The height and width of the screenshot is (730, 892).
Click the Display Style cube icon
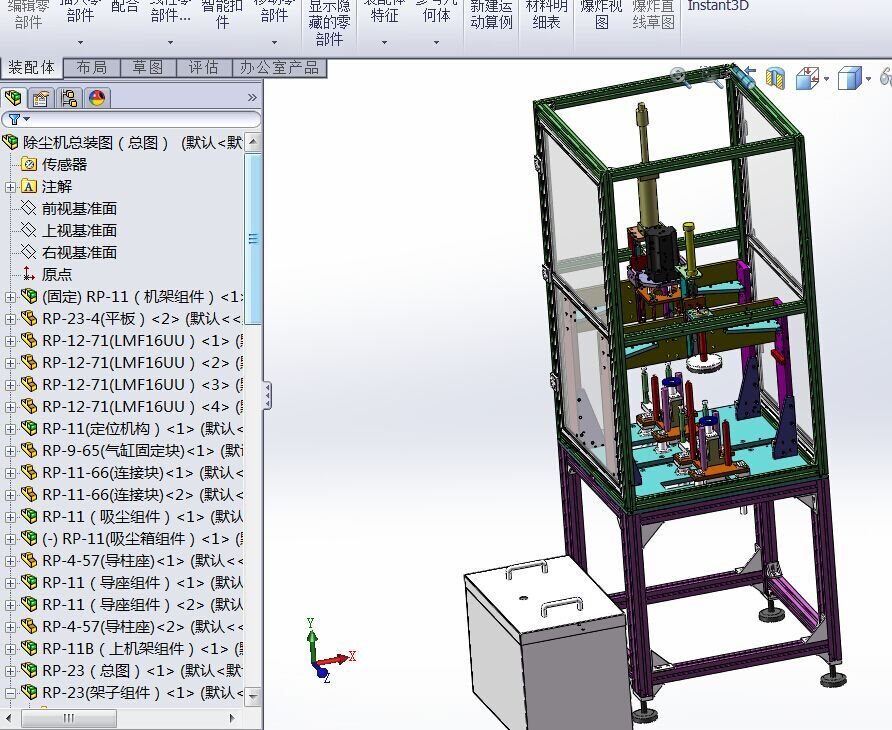coord(850,78)
